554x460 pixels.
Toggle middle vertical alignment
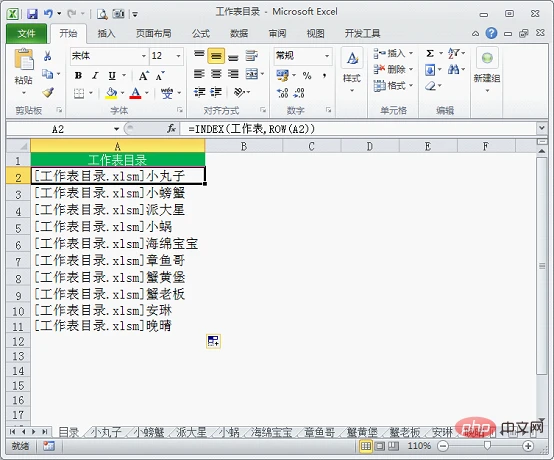click(216, 55)
